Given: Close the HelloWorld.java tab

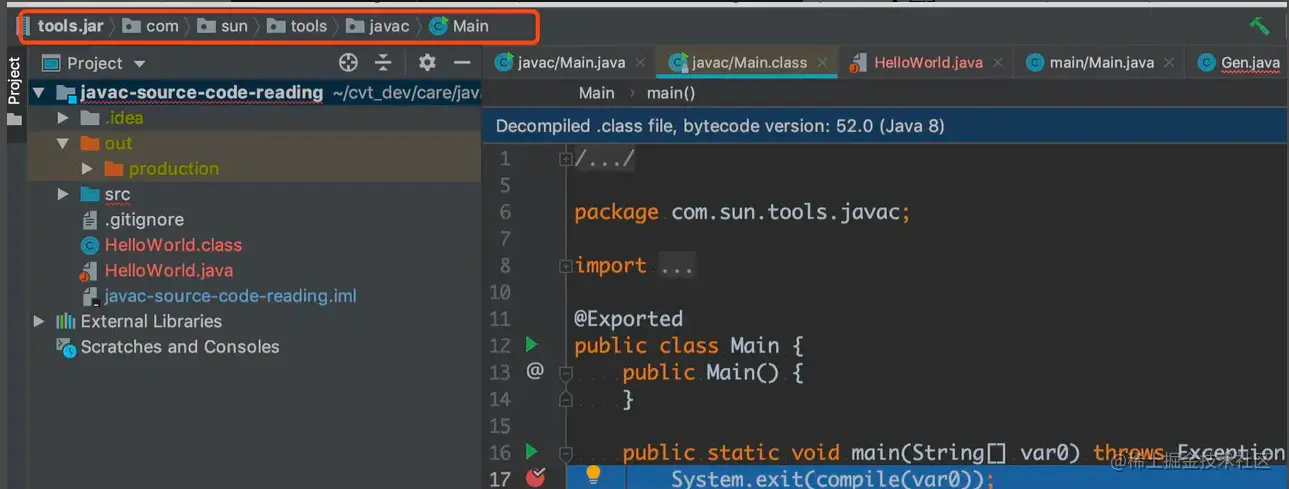Looking at the screenshot, I should tap(998, 62).
